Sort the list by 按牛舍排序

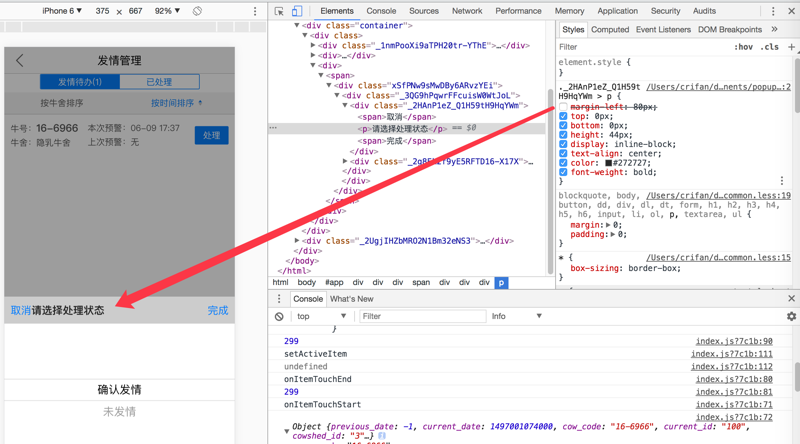[x=62, y=103]
